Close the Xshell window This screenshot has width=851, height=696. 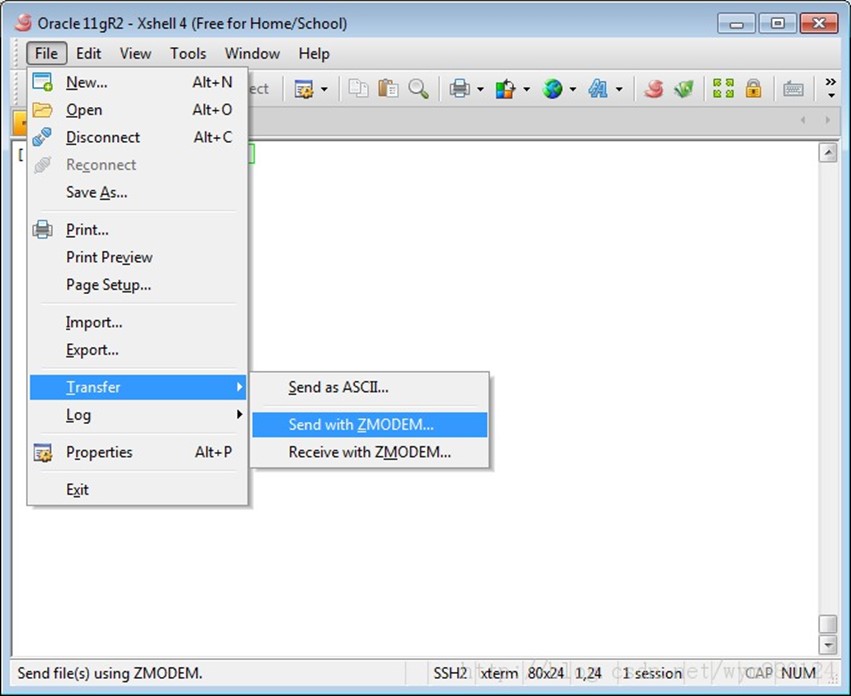pos(819,24)
